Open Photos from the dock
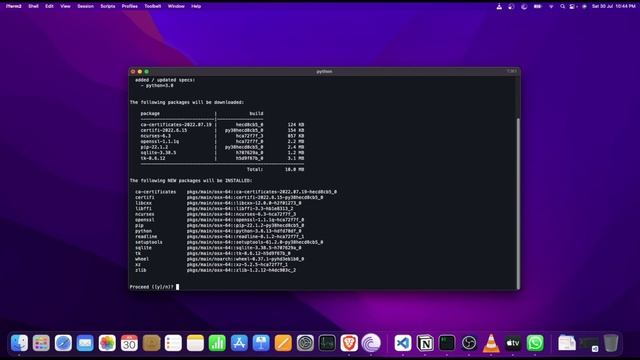The image size is (640, 360). tap(107, 343)
